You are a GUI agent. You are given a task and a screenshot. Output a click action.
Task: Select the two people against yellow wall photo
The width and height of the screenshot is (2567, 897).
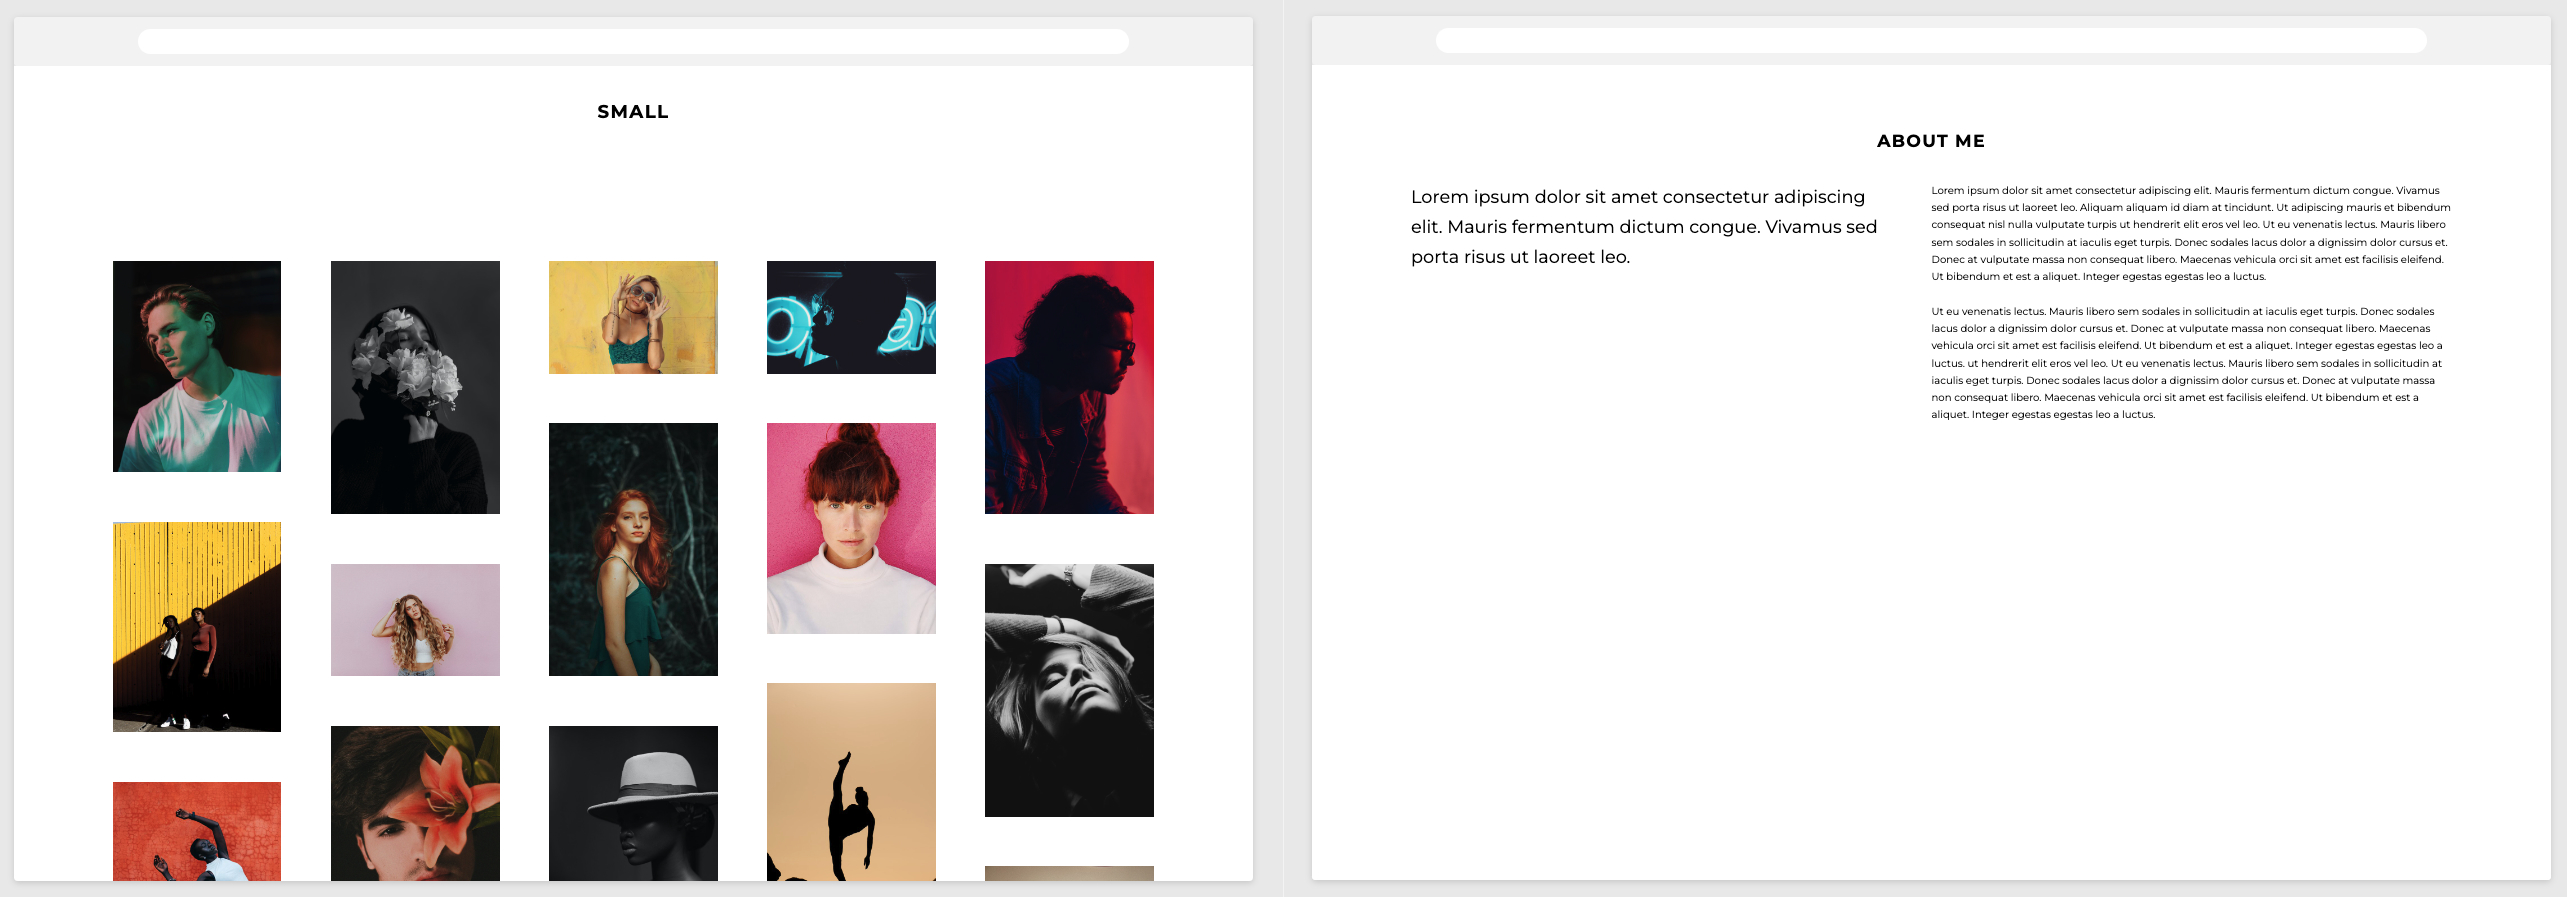(x=197, y=627)
